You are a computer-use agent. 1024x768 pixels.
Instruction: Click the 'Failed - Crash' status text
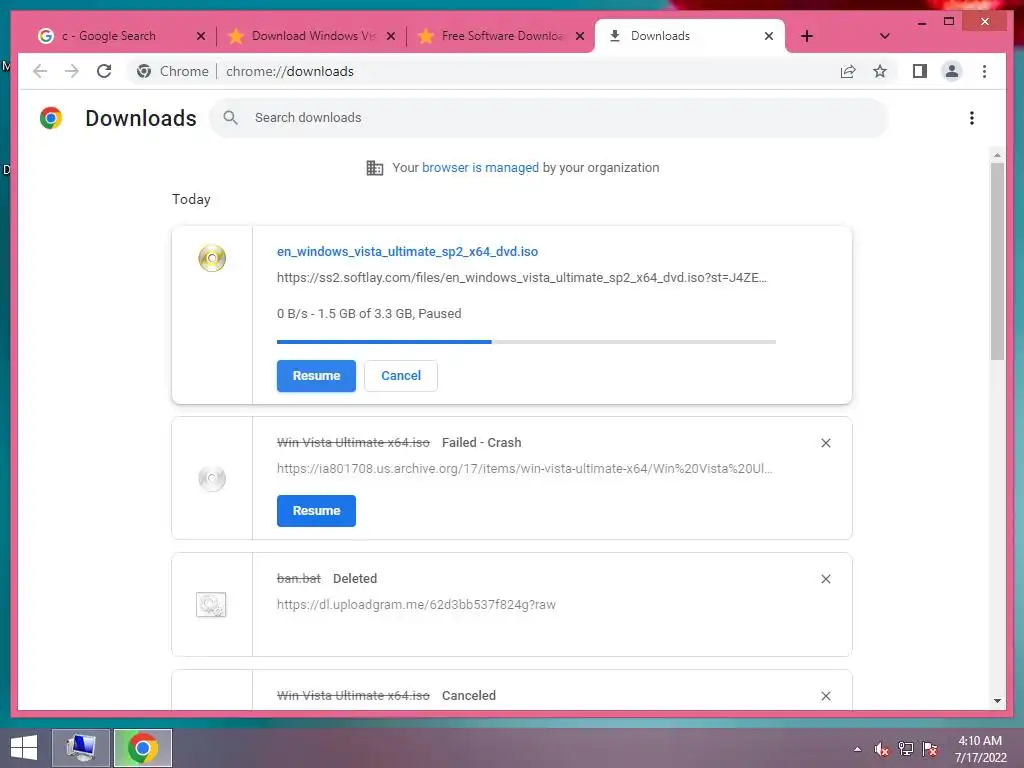[x=481, y=443]
